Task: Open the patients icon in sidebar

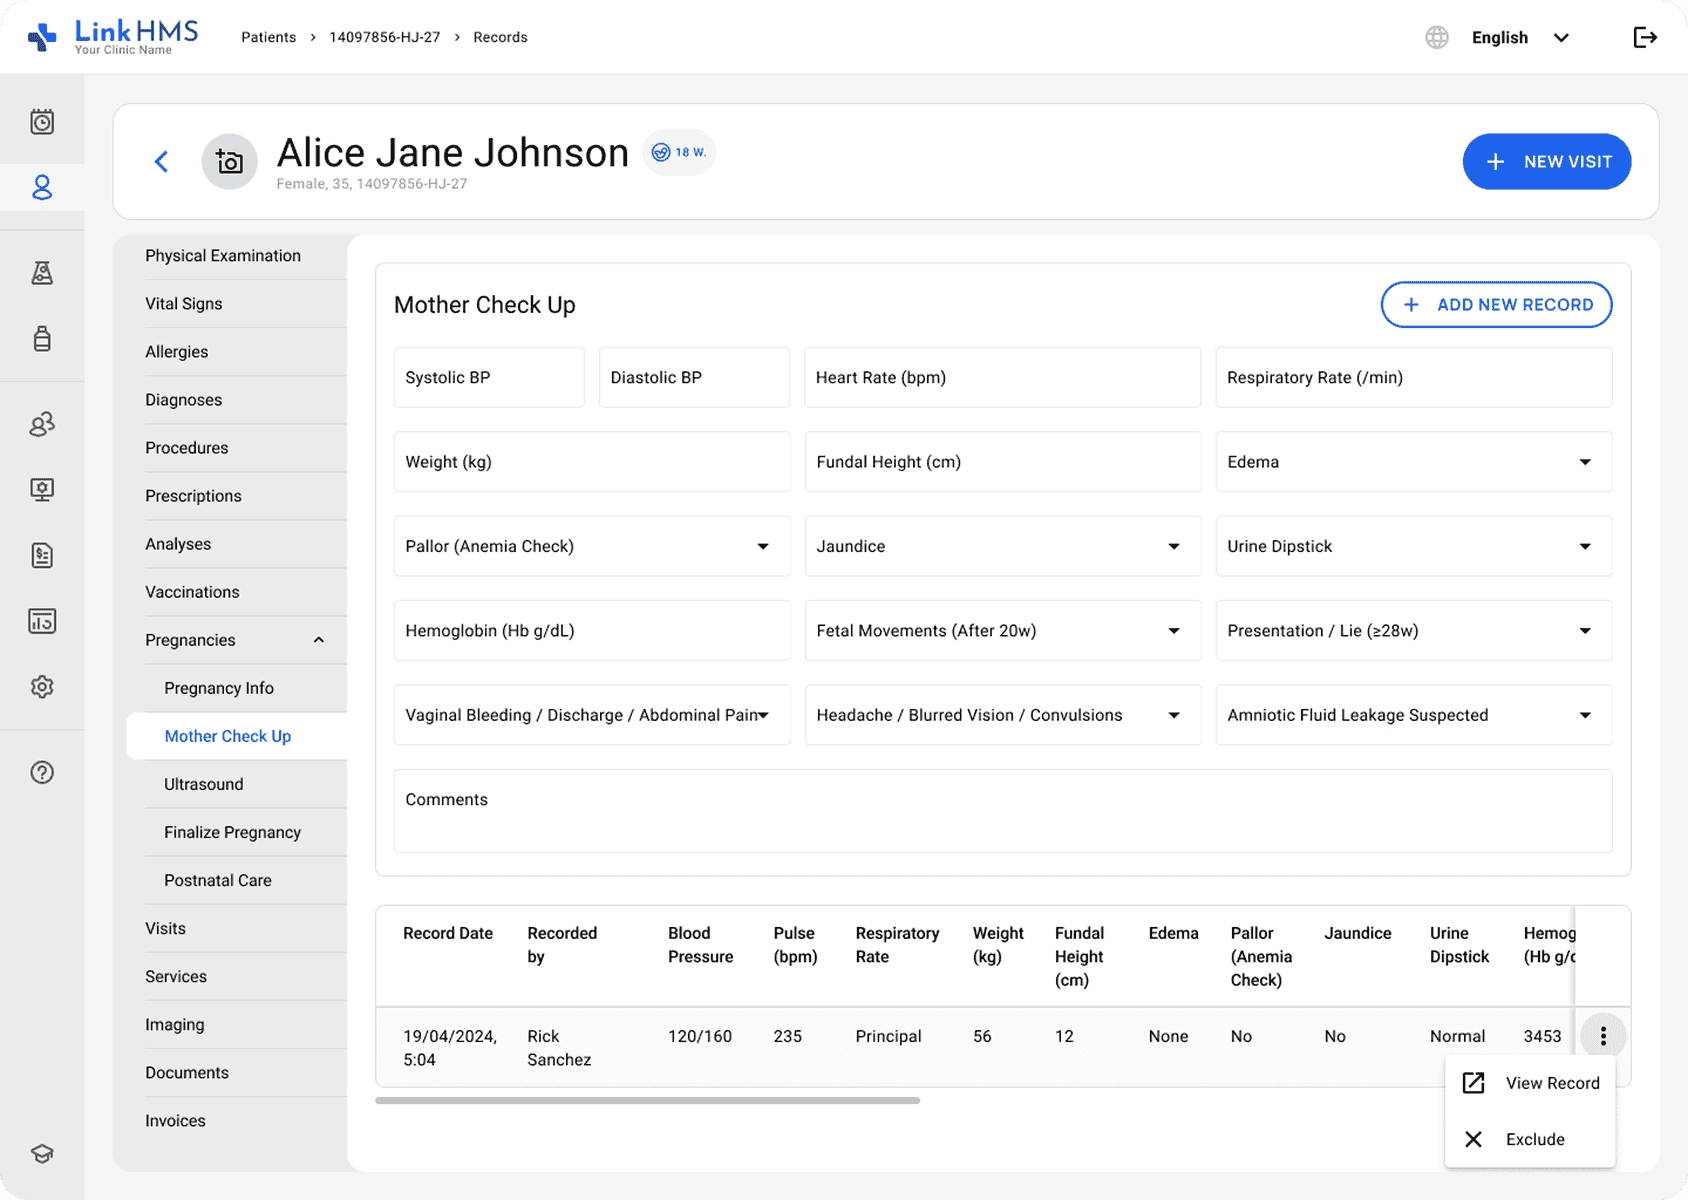Action: click(x=42, y=188)
